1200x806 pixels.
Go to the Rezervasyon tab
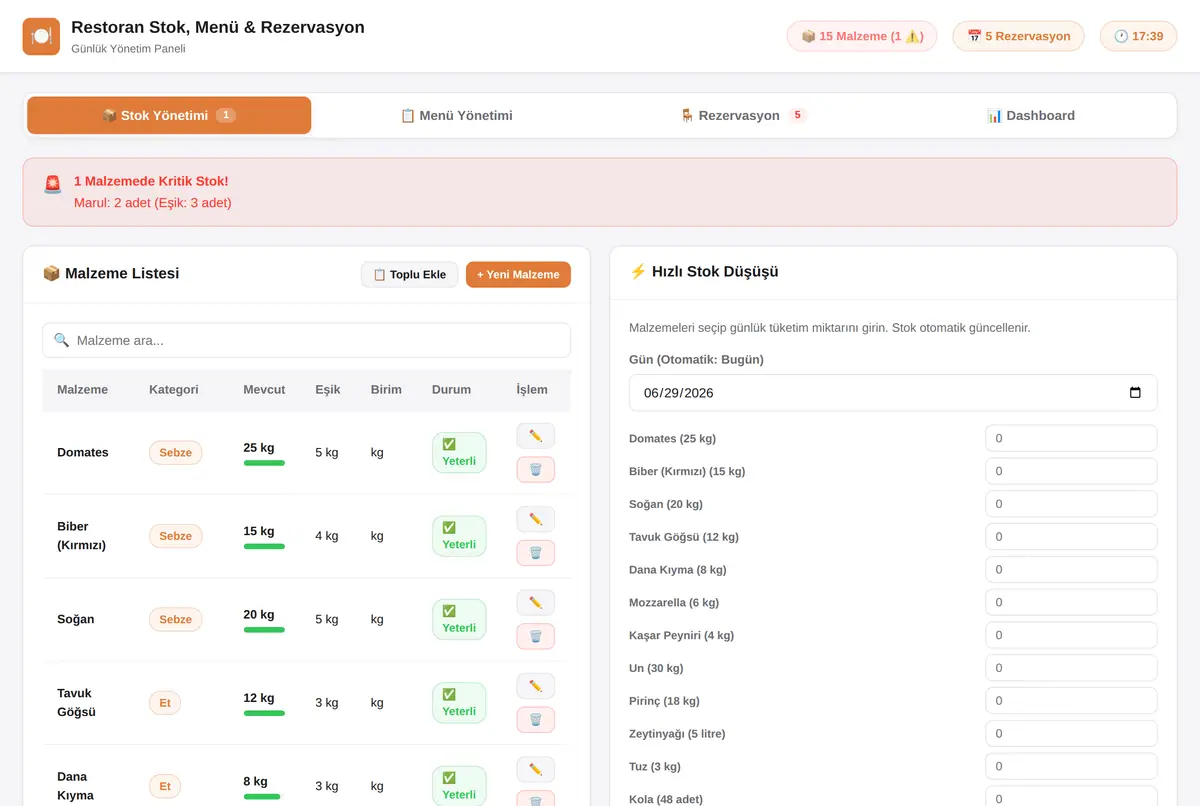click(743, 115)
